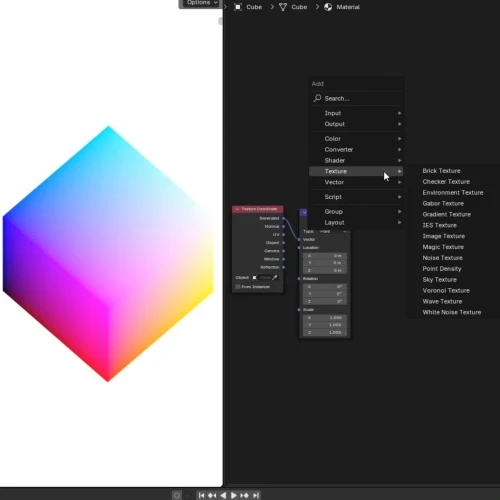Viewport: 500px width, 500px height.
Task: Open the Shader submenu
Action: pyautogui.click(x=357, y=160)
